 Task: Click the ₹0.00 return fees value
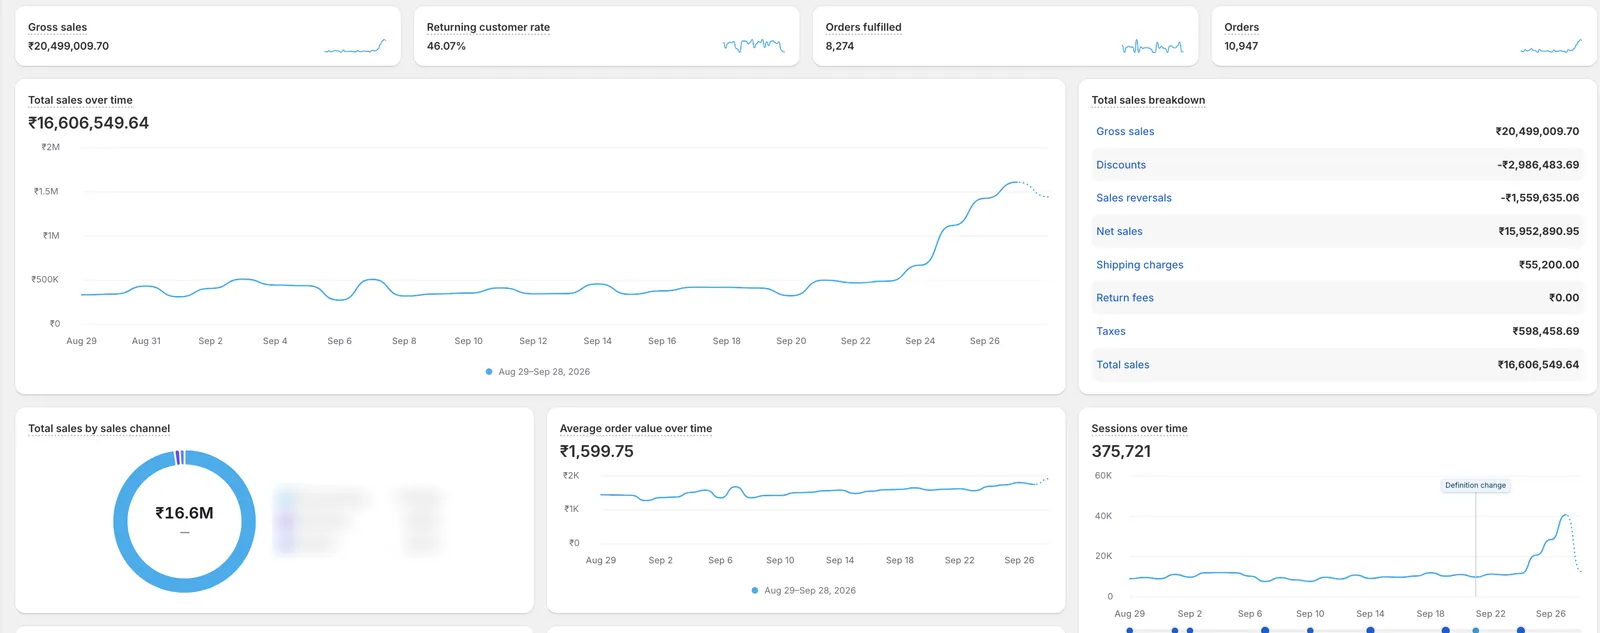[1564, 298]
